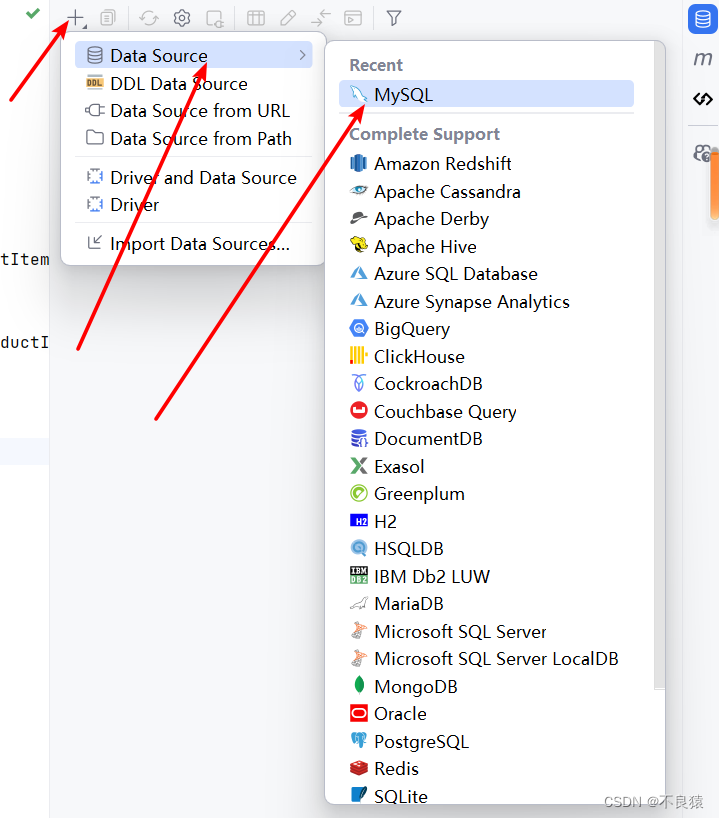Select Redis
This screenshot has width=719, height=818.
tap(486, 768)
